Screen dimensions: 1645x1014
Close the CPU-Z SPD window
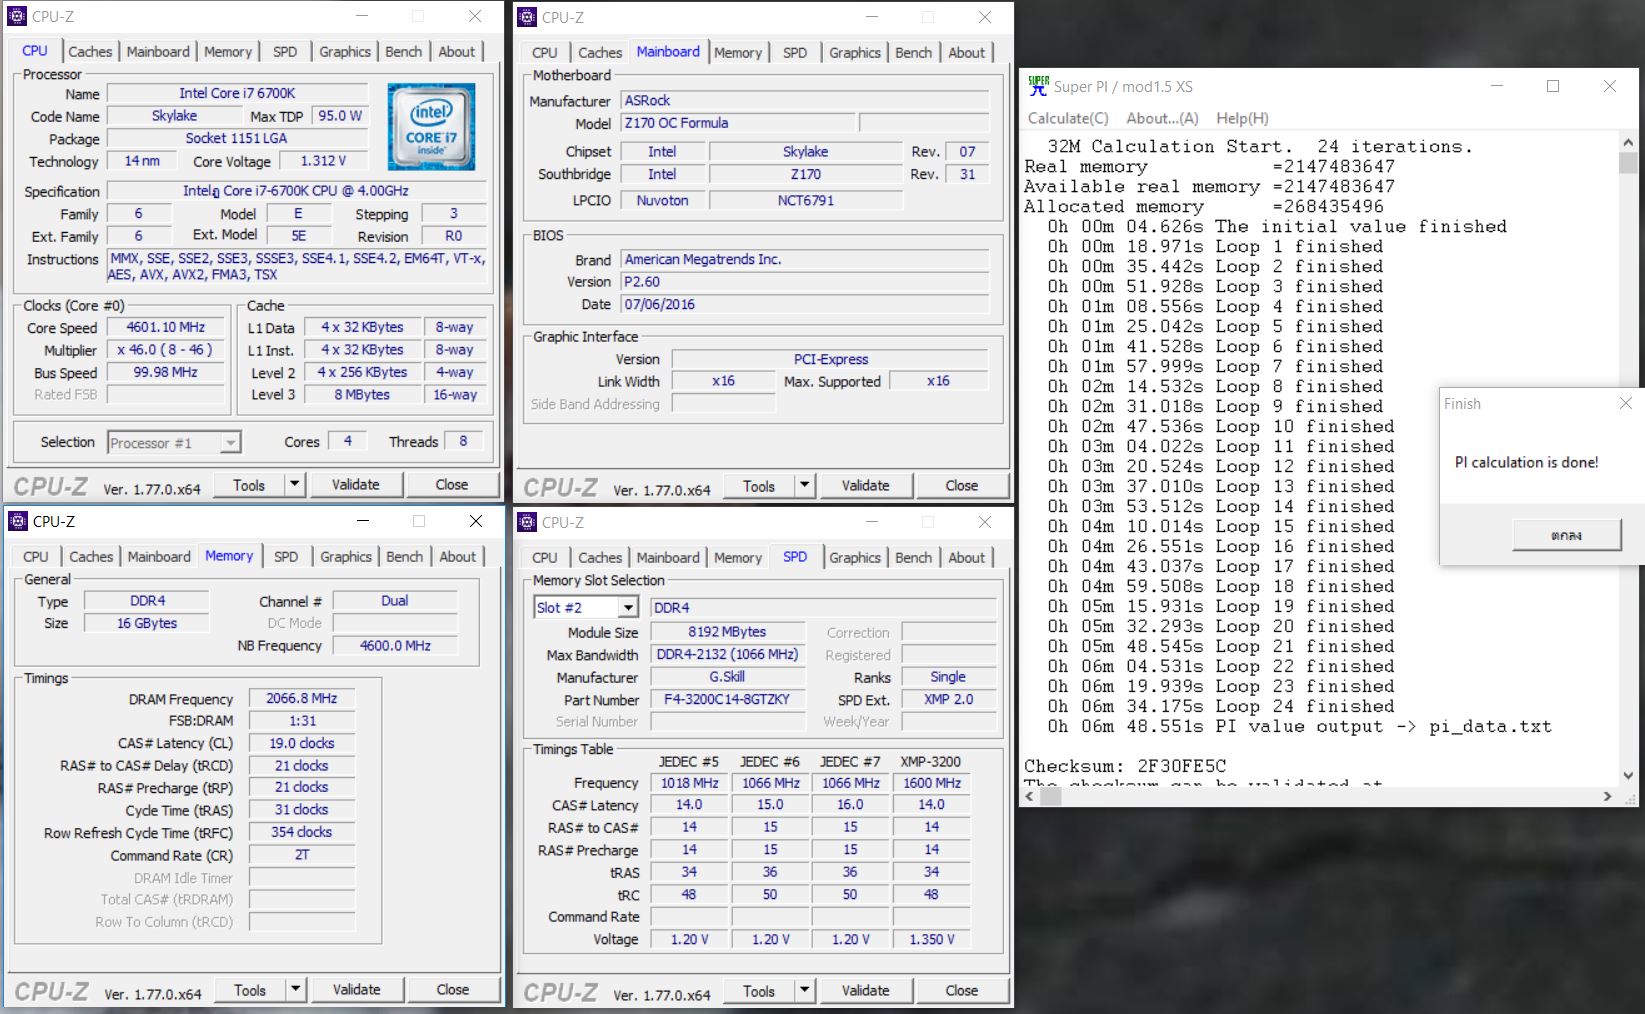[x=984, y=522]
